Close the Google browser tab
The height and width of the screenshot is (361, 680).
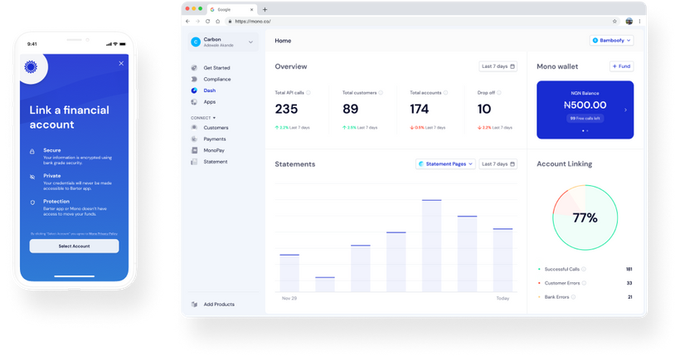[252, 10]
